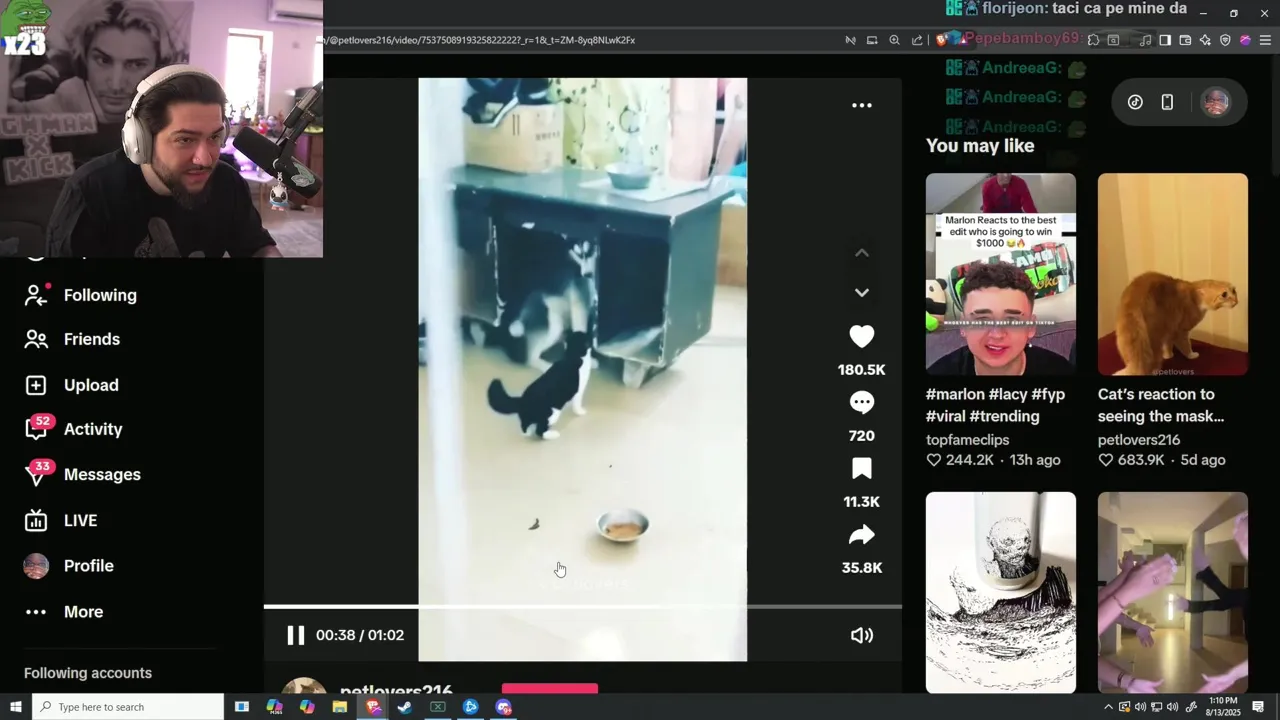Open the browser hamburger menu
Screen dimensions: 1280x720
(1265, 40)
